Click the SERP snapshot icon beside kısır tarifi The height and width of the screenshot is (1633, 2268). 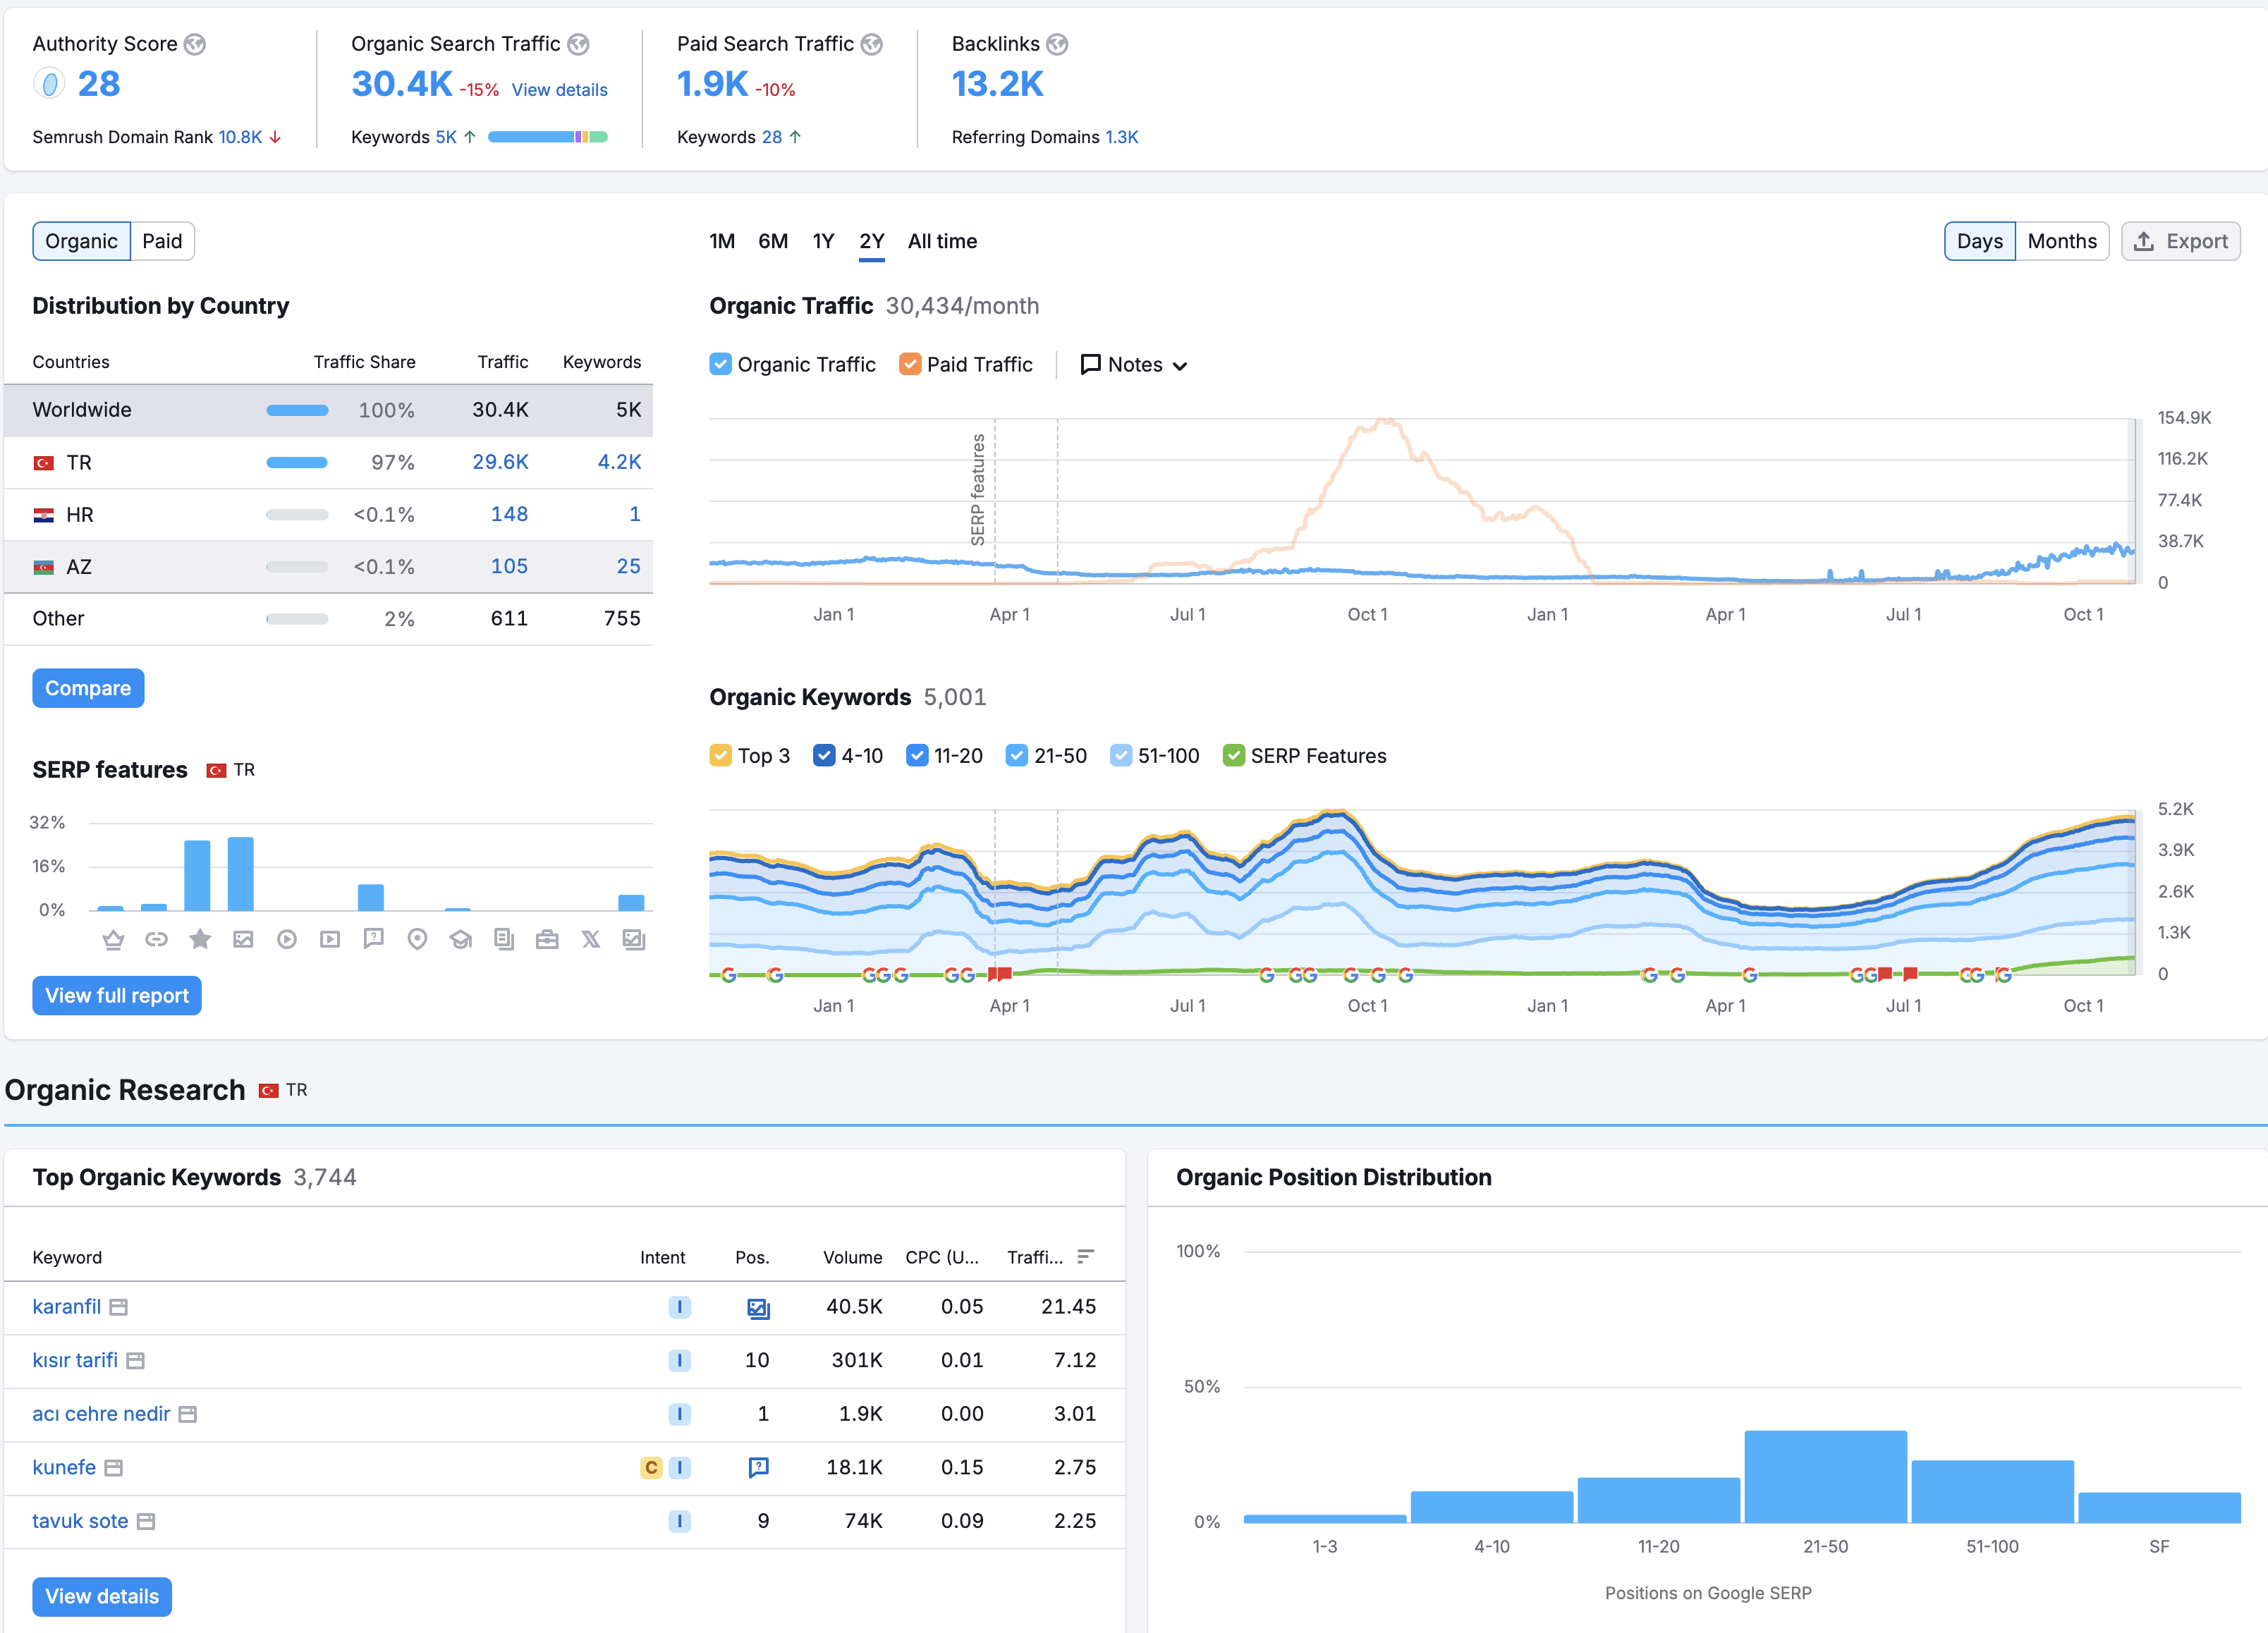point(136,1361)
